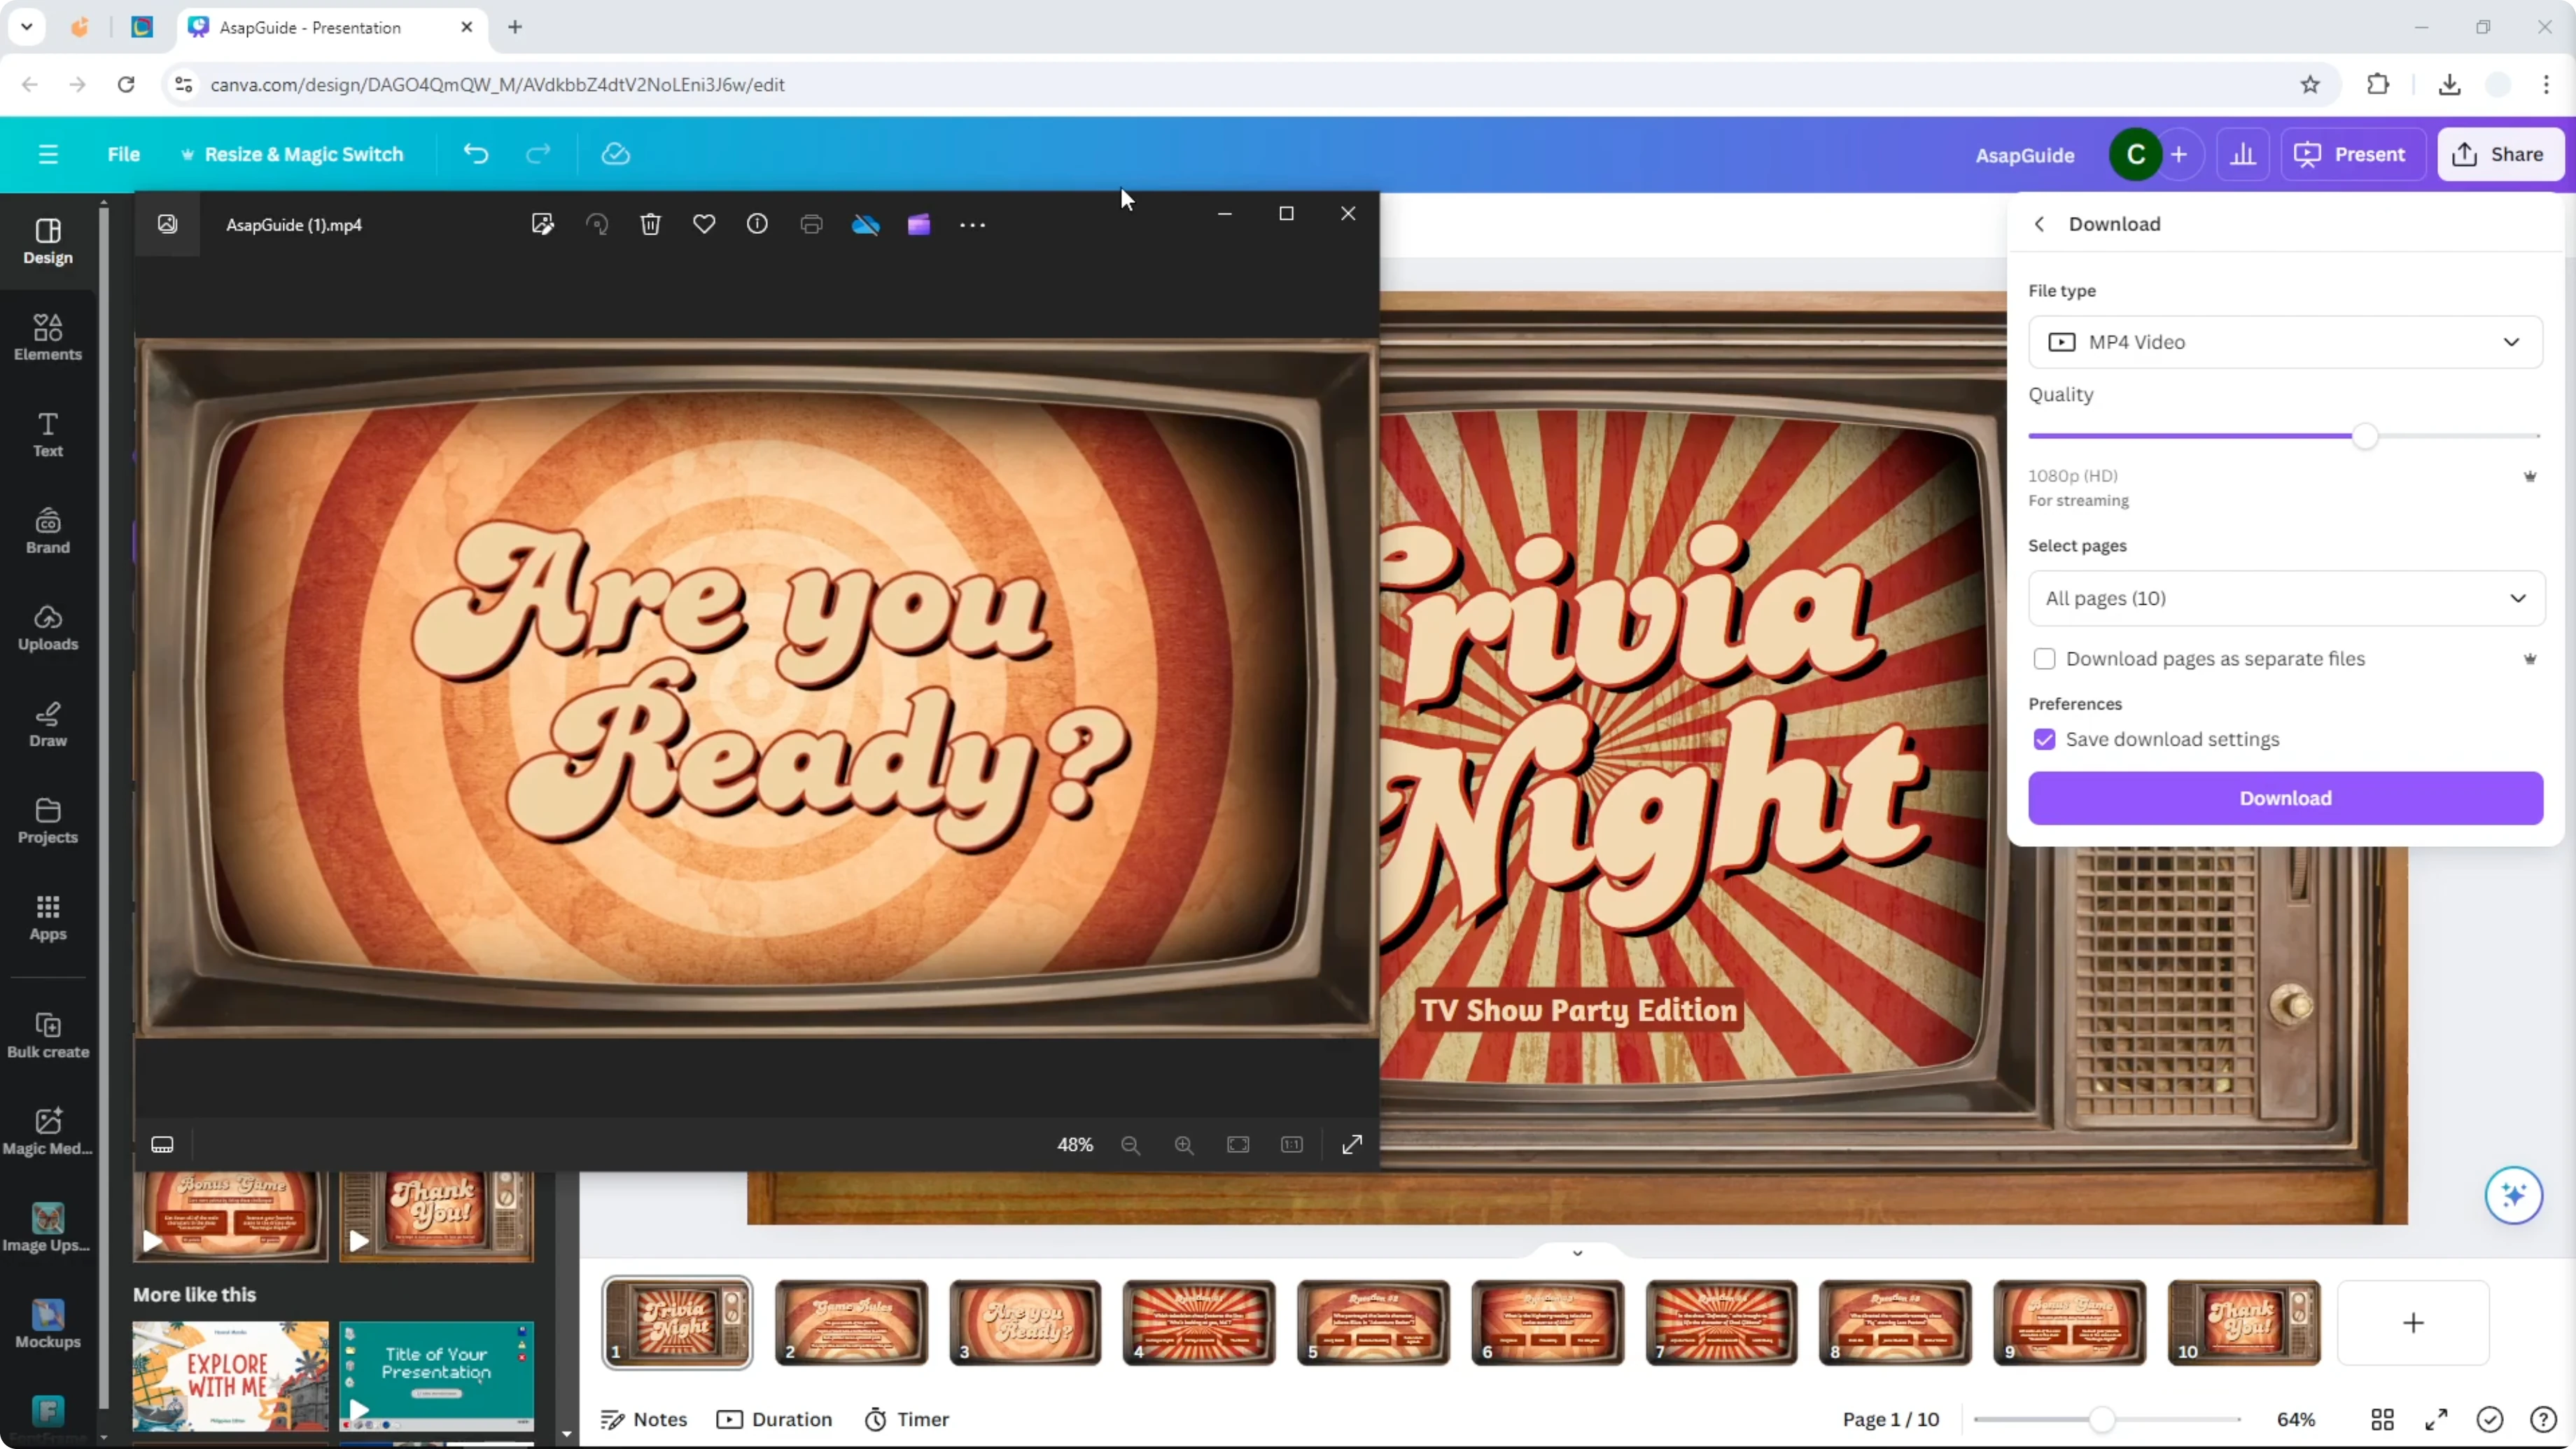The image size is (2576, 1449).
Task: Open the Timer tool
Action: pyautogui.click(x=907, y=1419)
